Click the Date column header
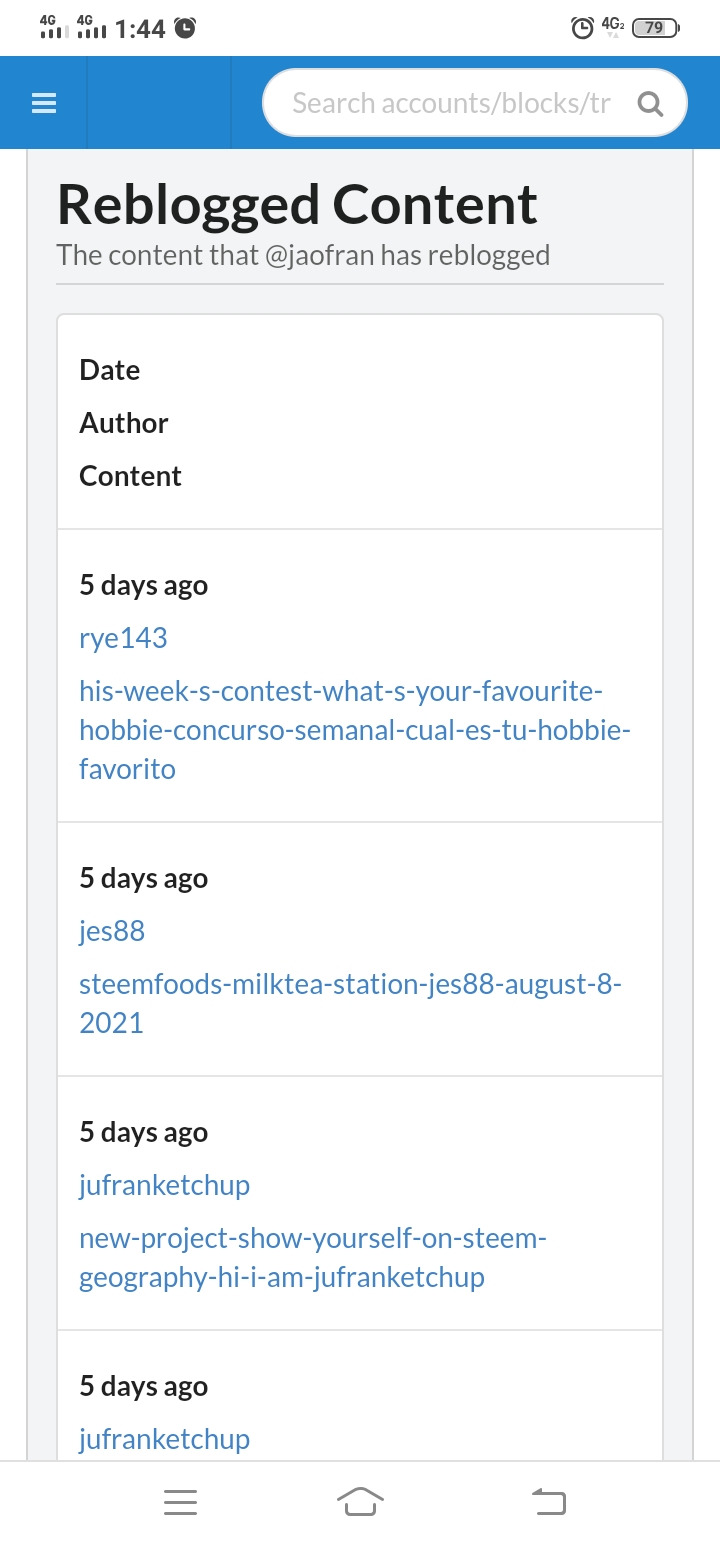 click(x=110, y=370)
